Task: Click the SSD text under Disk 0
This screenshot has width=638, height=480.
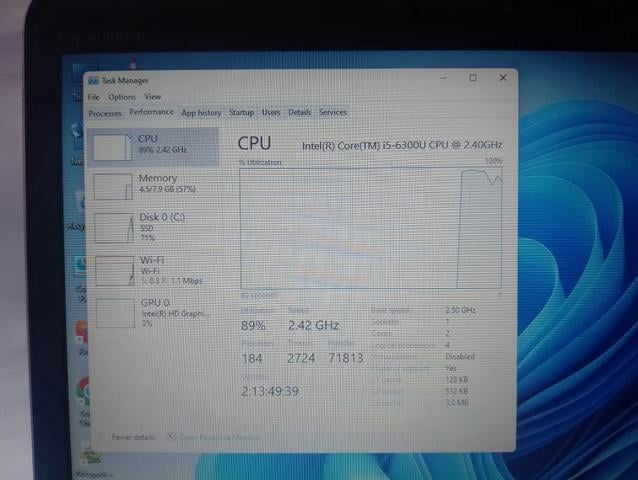Action: (x=146, y=228)
